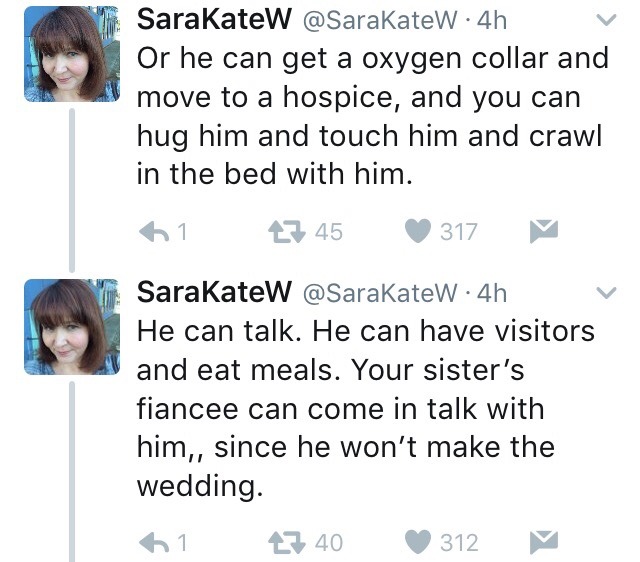
Task: View the 4h timestamp of first tweet
Action: [494, 20]
